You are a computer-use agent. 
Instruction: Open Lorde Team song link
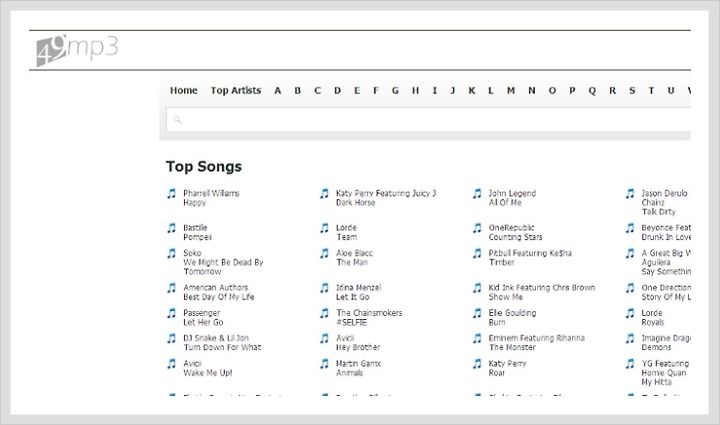(347, 232)
